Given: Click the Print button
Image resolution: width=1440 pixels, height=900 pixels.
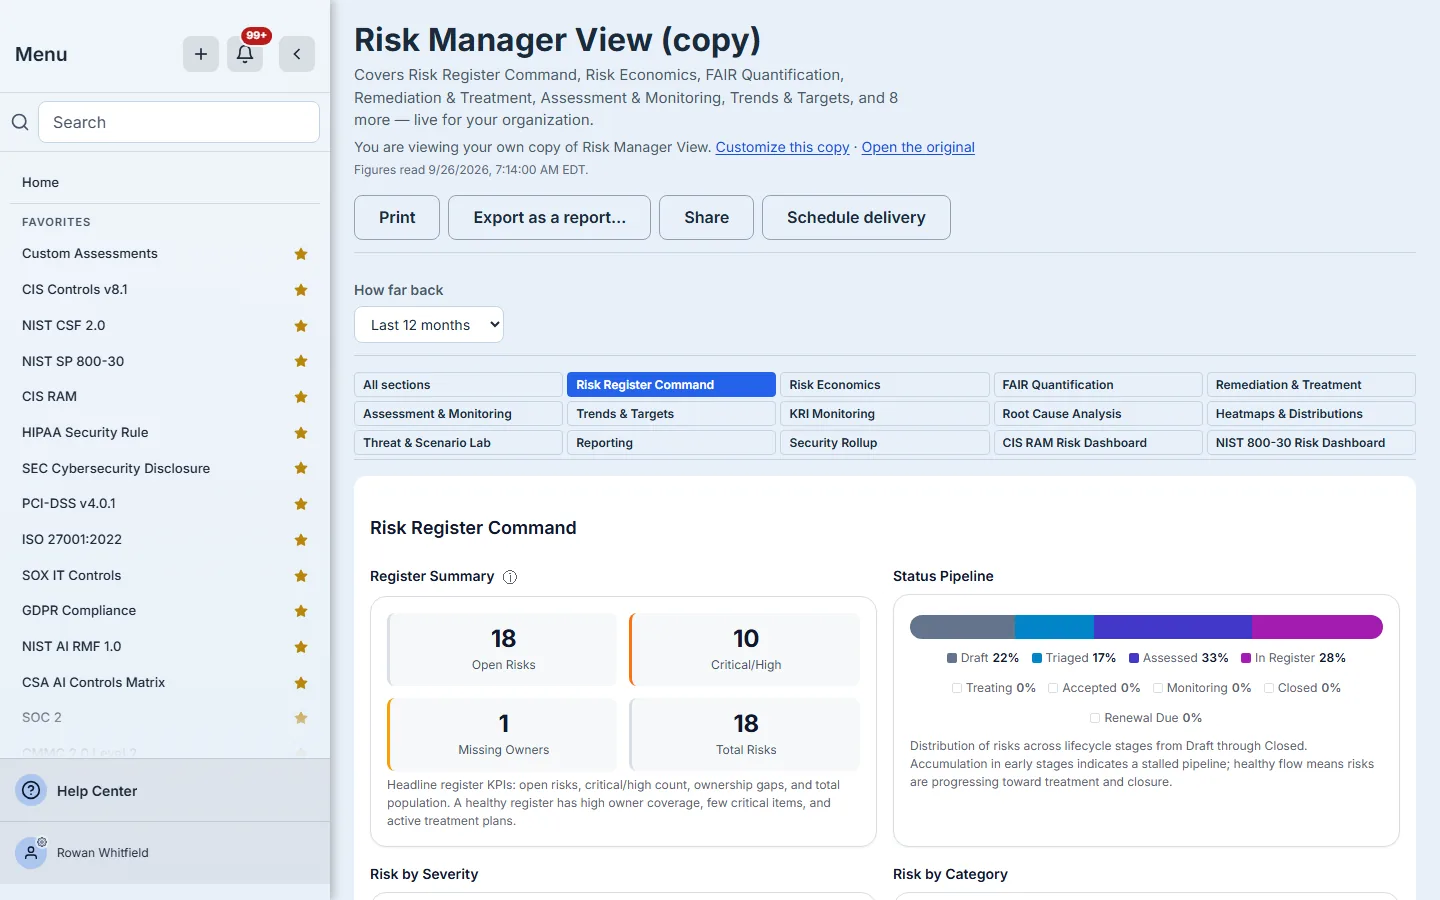Looking at the screenshot, I should [397, 217].
